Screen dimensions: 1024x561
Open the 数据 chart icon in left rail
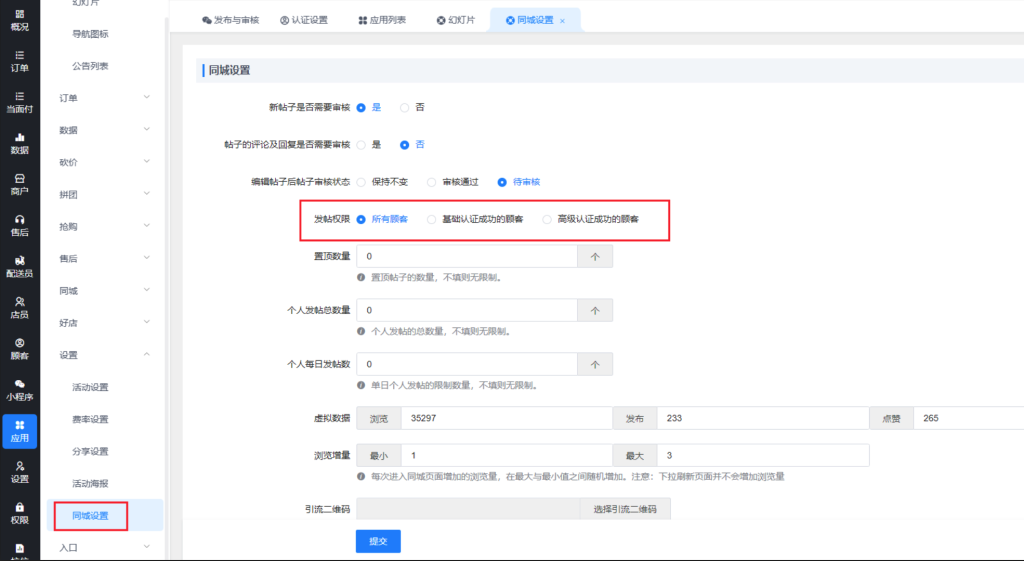pos(19,142)
